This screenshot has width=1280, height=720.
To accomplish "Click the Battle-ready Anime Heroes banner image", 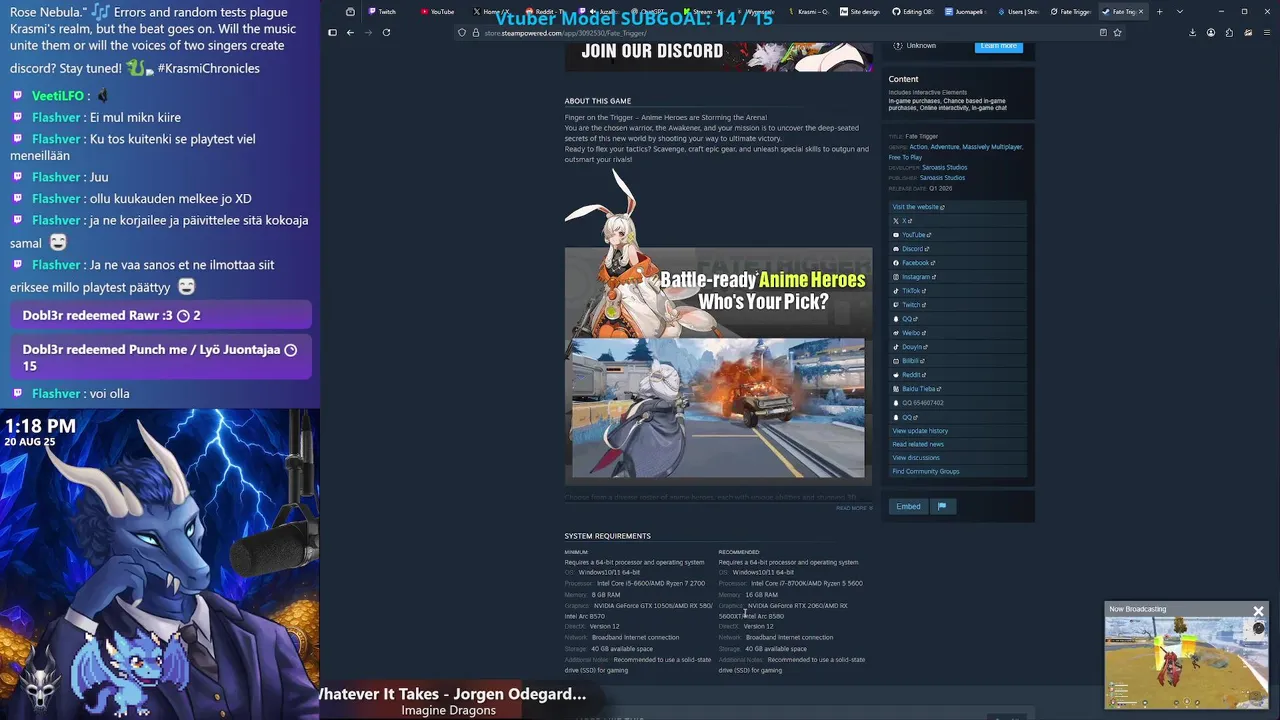I will coord(718,291).
